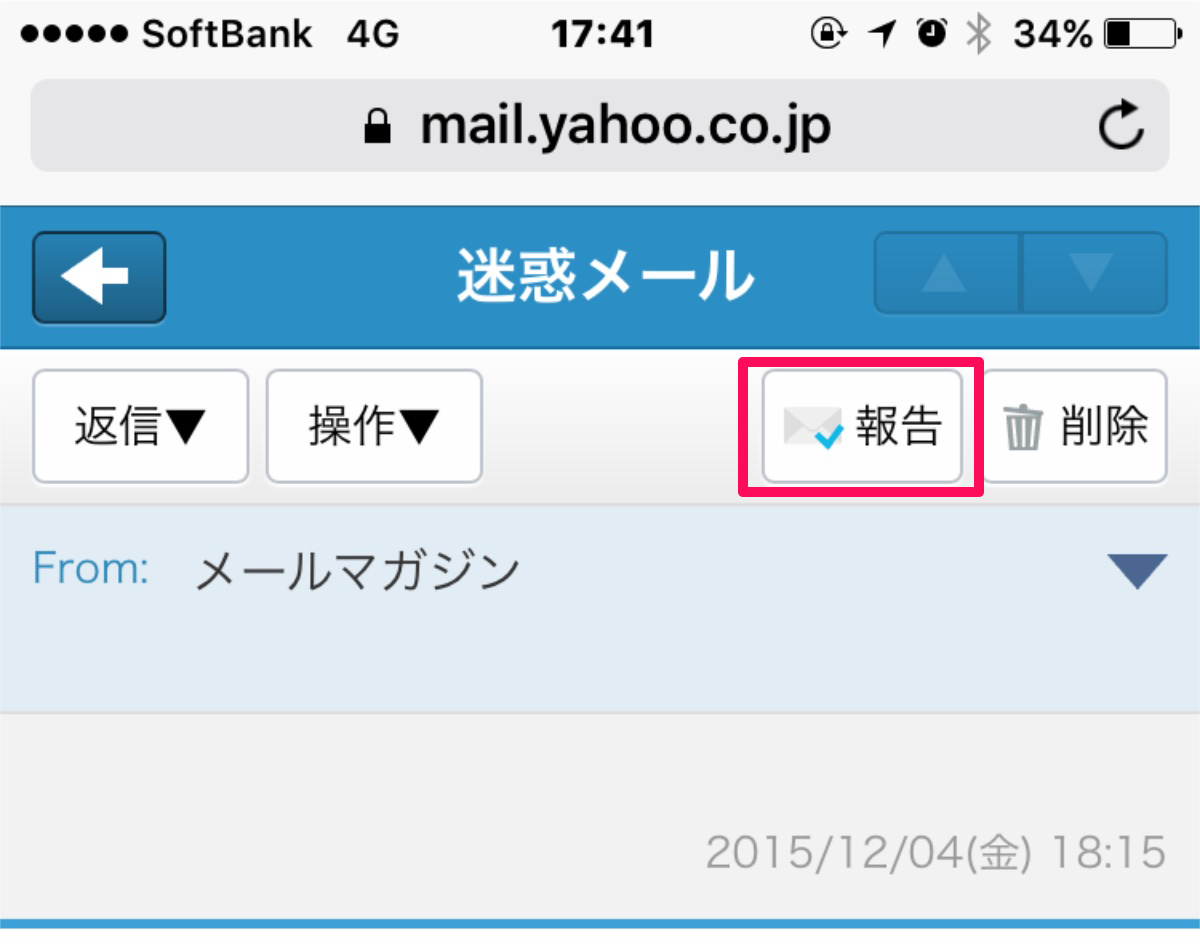Expand sender details with the blue triangle
This screenshot has height=947, width=1200.
[x=1137, y=571]
